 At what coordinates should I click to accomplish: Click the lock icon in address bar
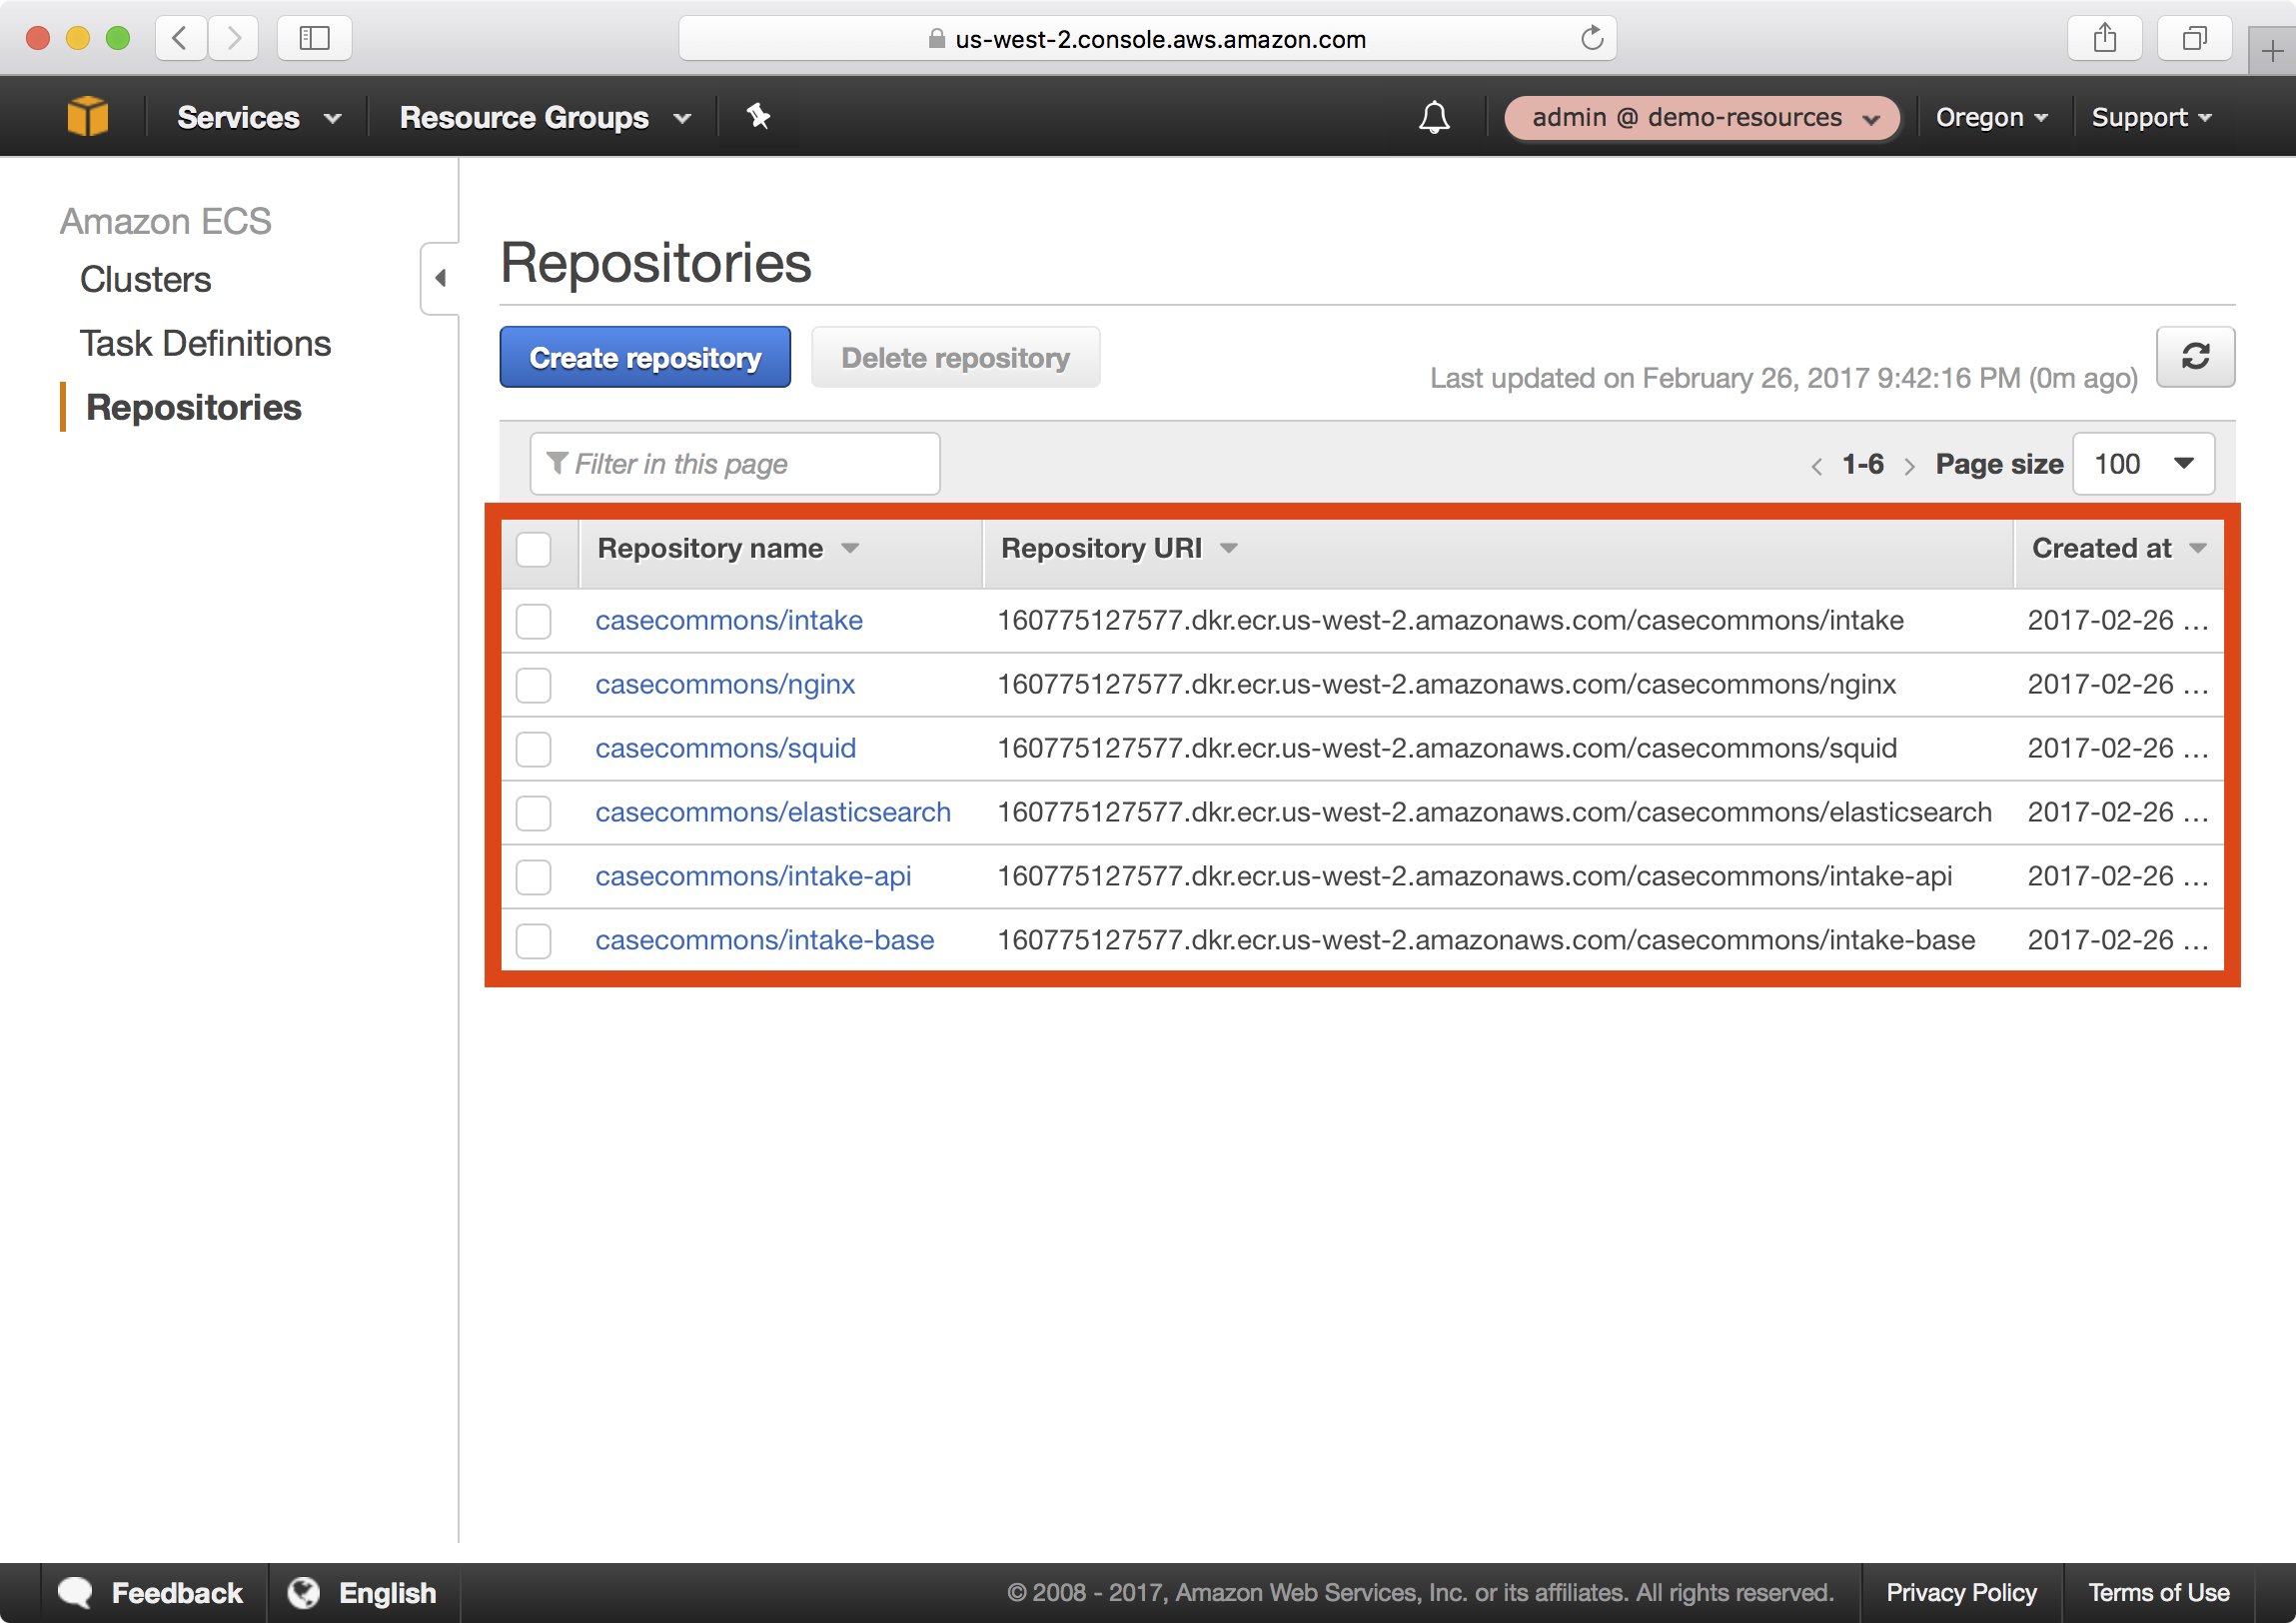tap(936, 39)
